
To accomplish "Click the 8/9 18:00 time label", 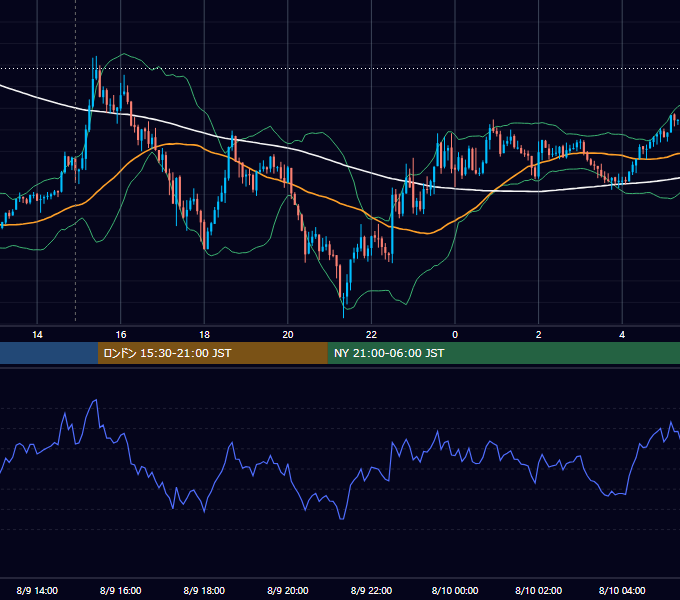I will click(x=204, y=590).
